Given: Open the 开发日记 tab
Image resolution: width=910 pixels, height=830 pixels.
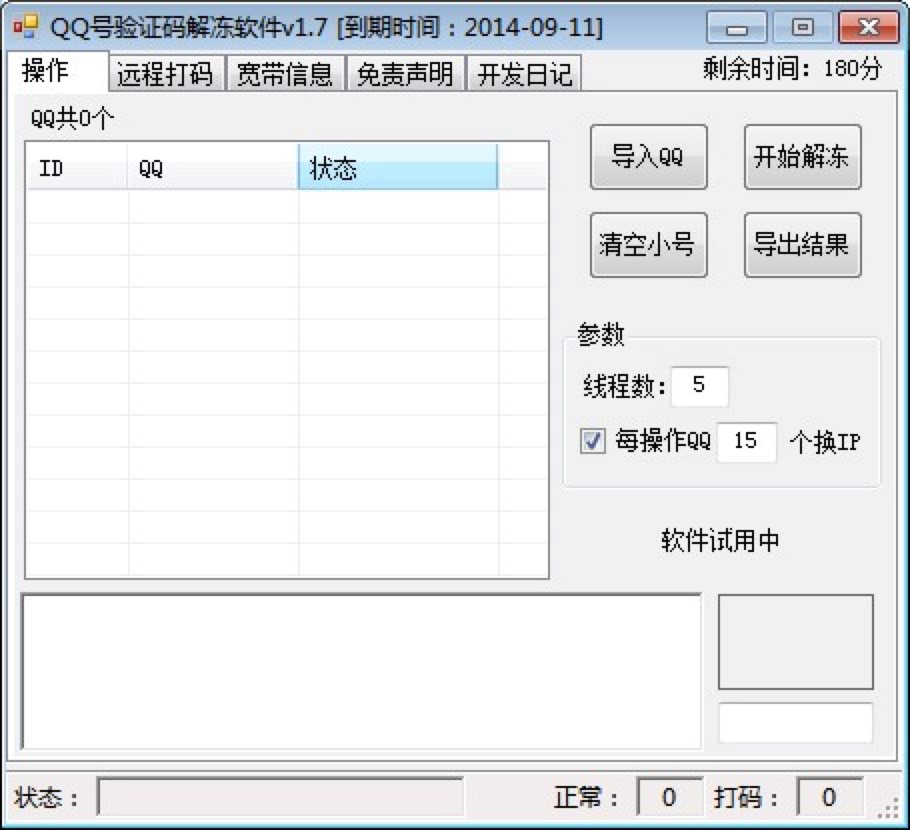Looking at the screenshot, I should (524, 73).
